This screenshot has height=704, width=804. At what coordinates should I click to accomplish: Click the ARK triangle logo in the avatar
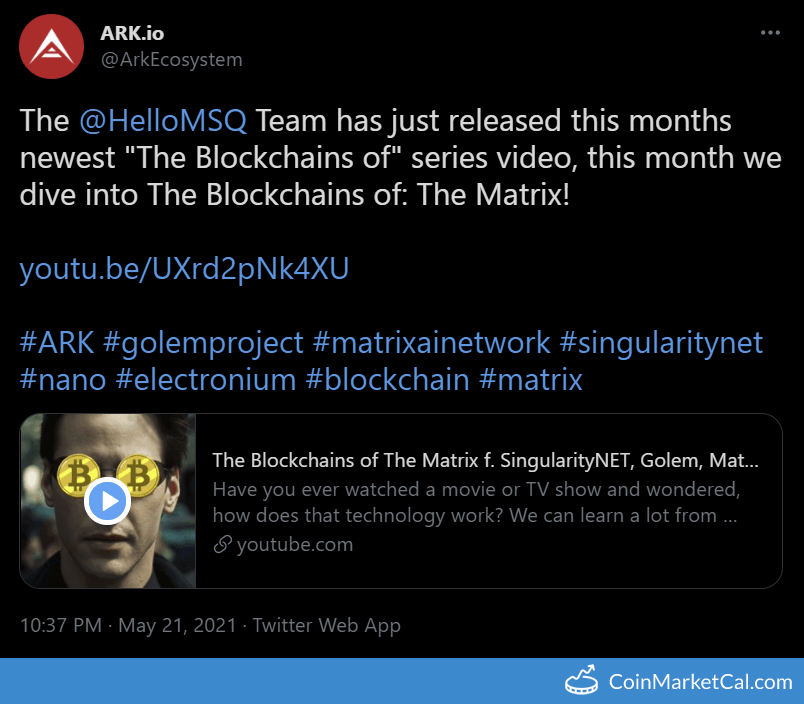50,44
